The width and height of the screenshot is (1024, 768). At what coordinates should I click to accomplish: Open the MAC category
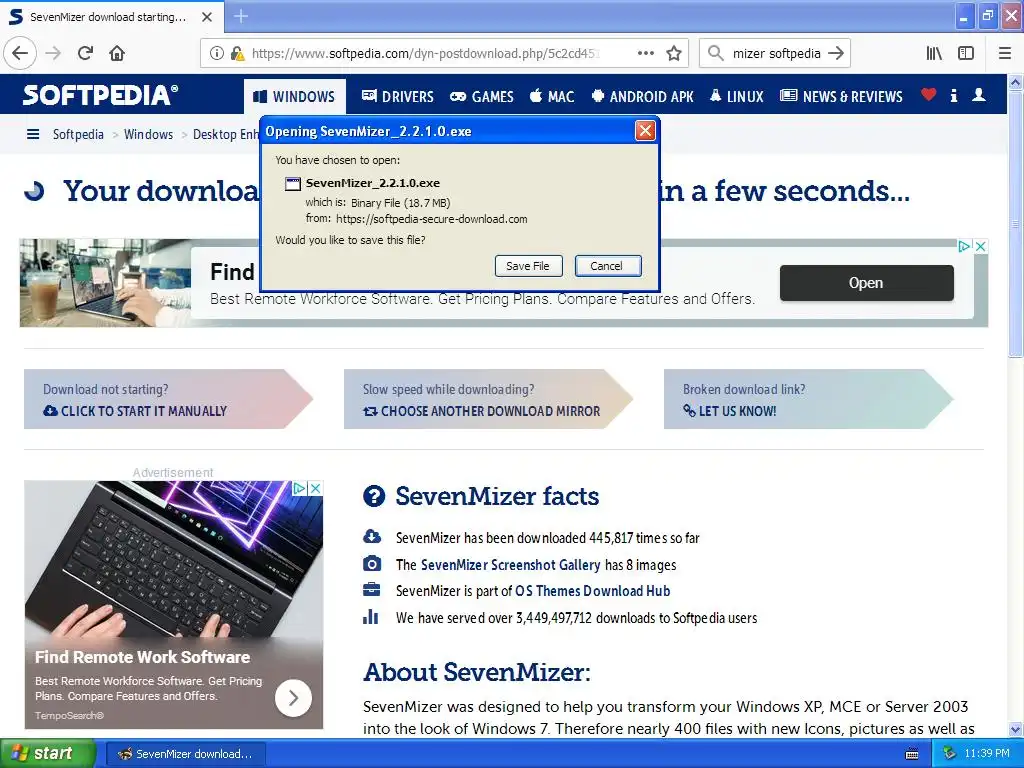click(x=552, y=97)
